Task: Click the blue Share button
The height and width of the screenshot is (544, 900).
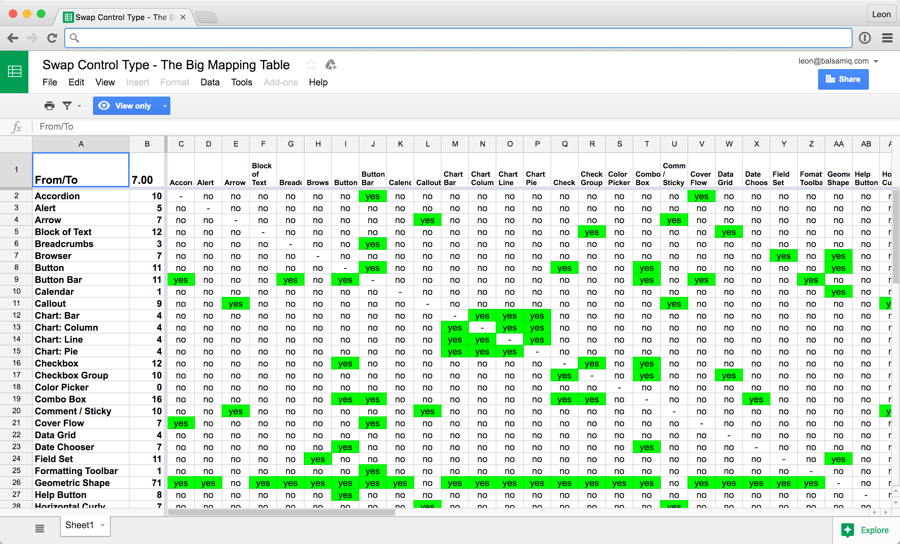Action: (x=843, y=79)
